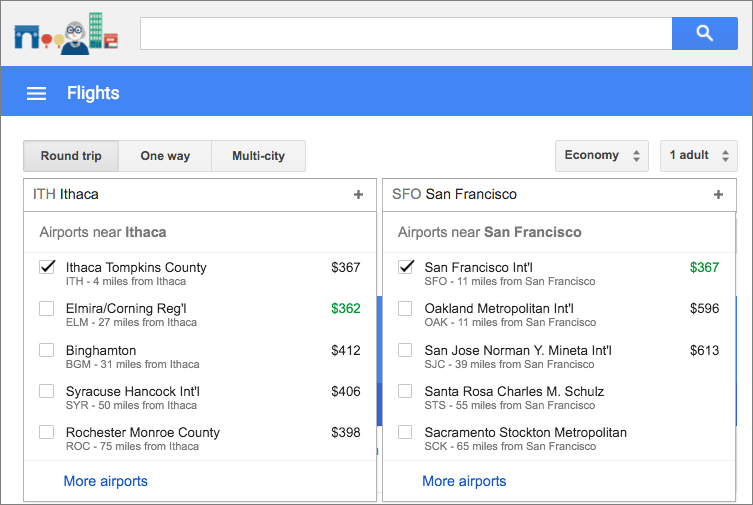Uncheck Ithaca Tompkins County airport
Image resolution: width=753 pixels, height=505 pixels.
click(47, 267)
